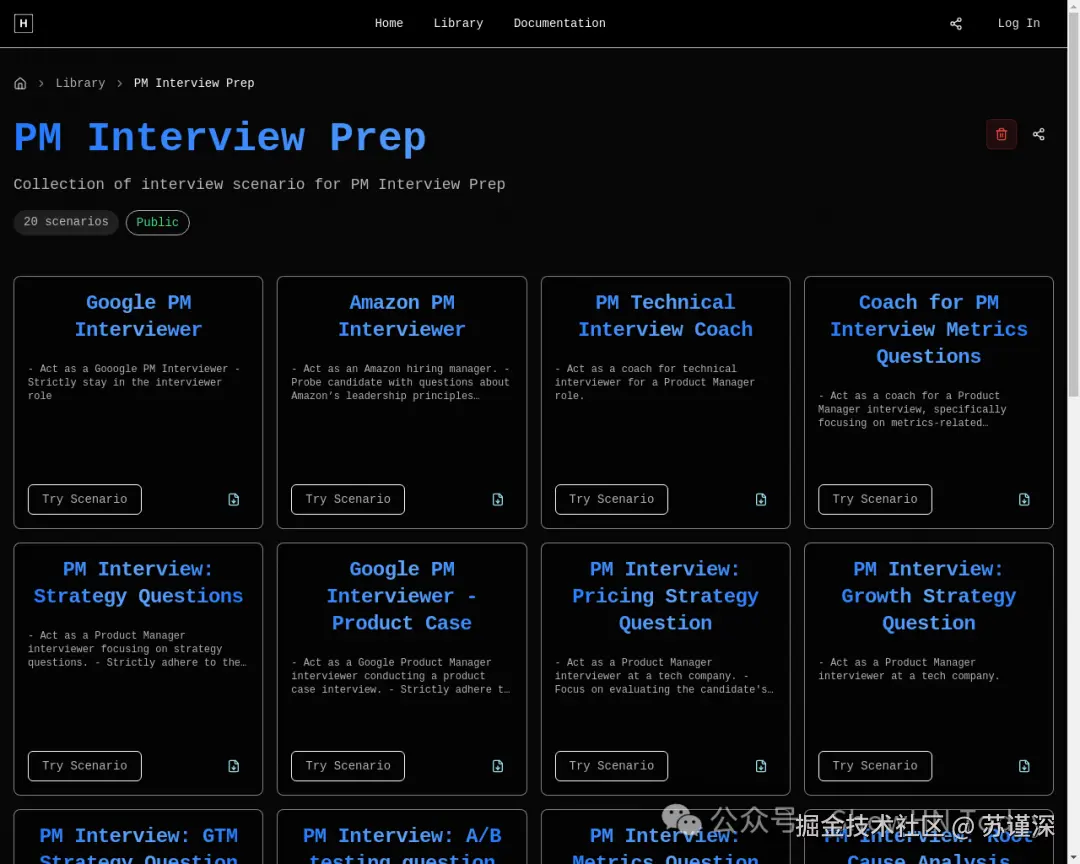Try Scenario for Google PM Product Case
Screen dimensions: 1080x864
[x=348, y=766]
